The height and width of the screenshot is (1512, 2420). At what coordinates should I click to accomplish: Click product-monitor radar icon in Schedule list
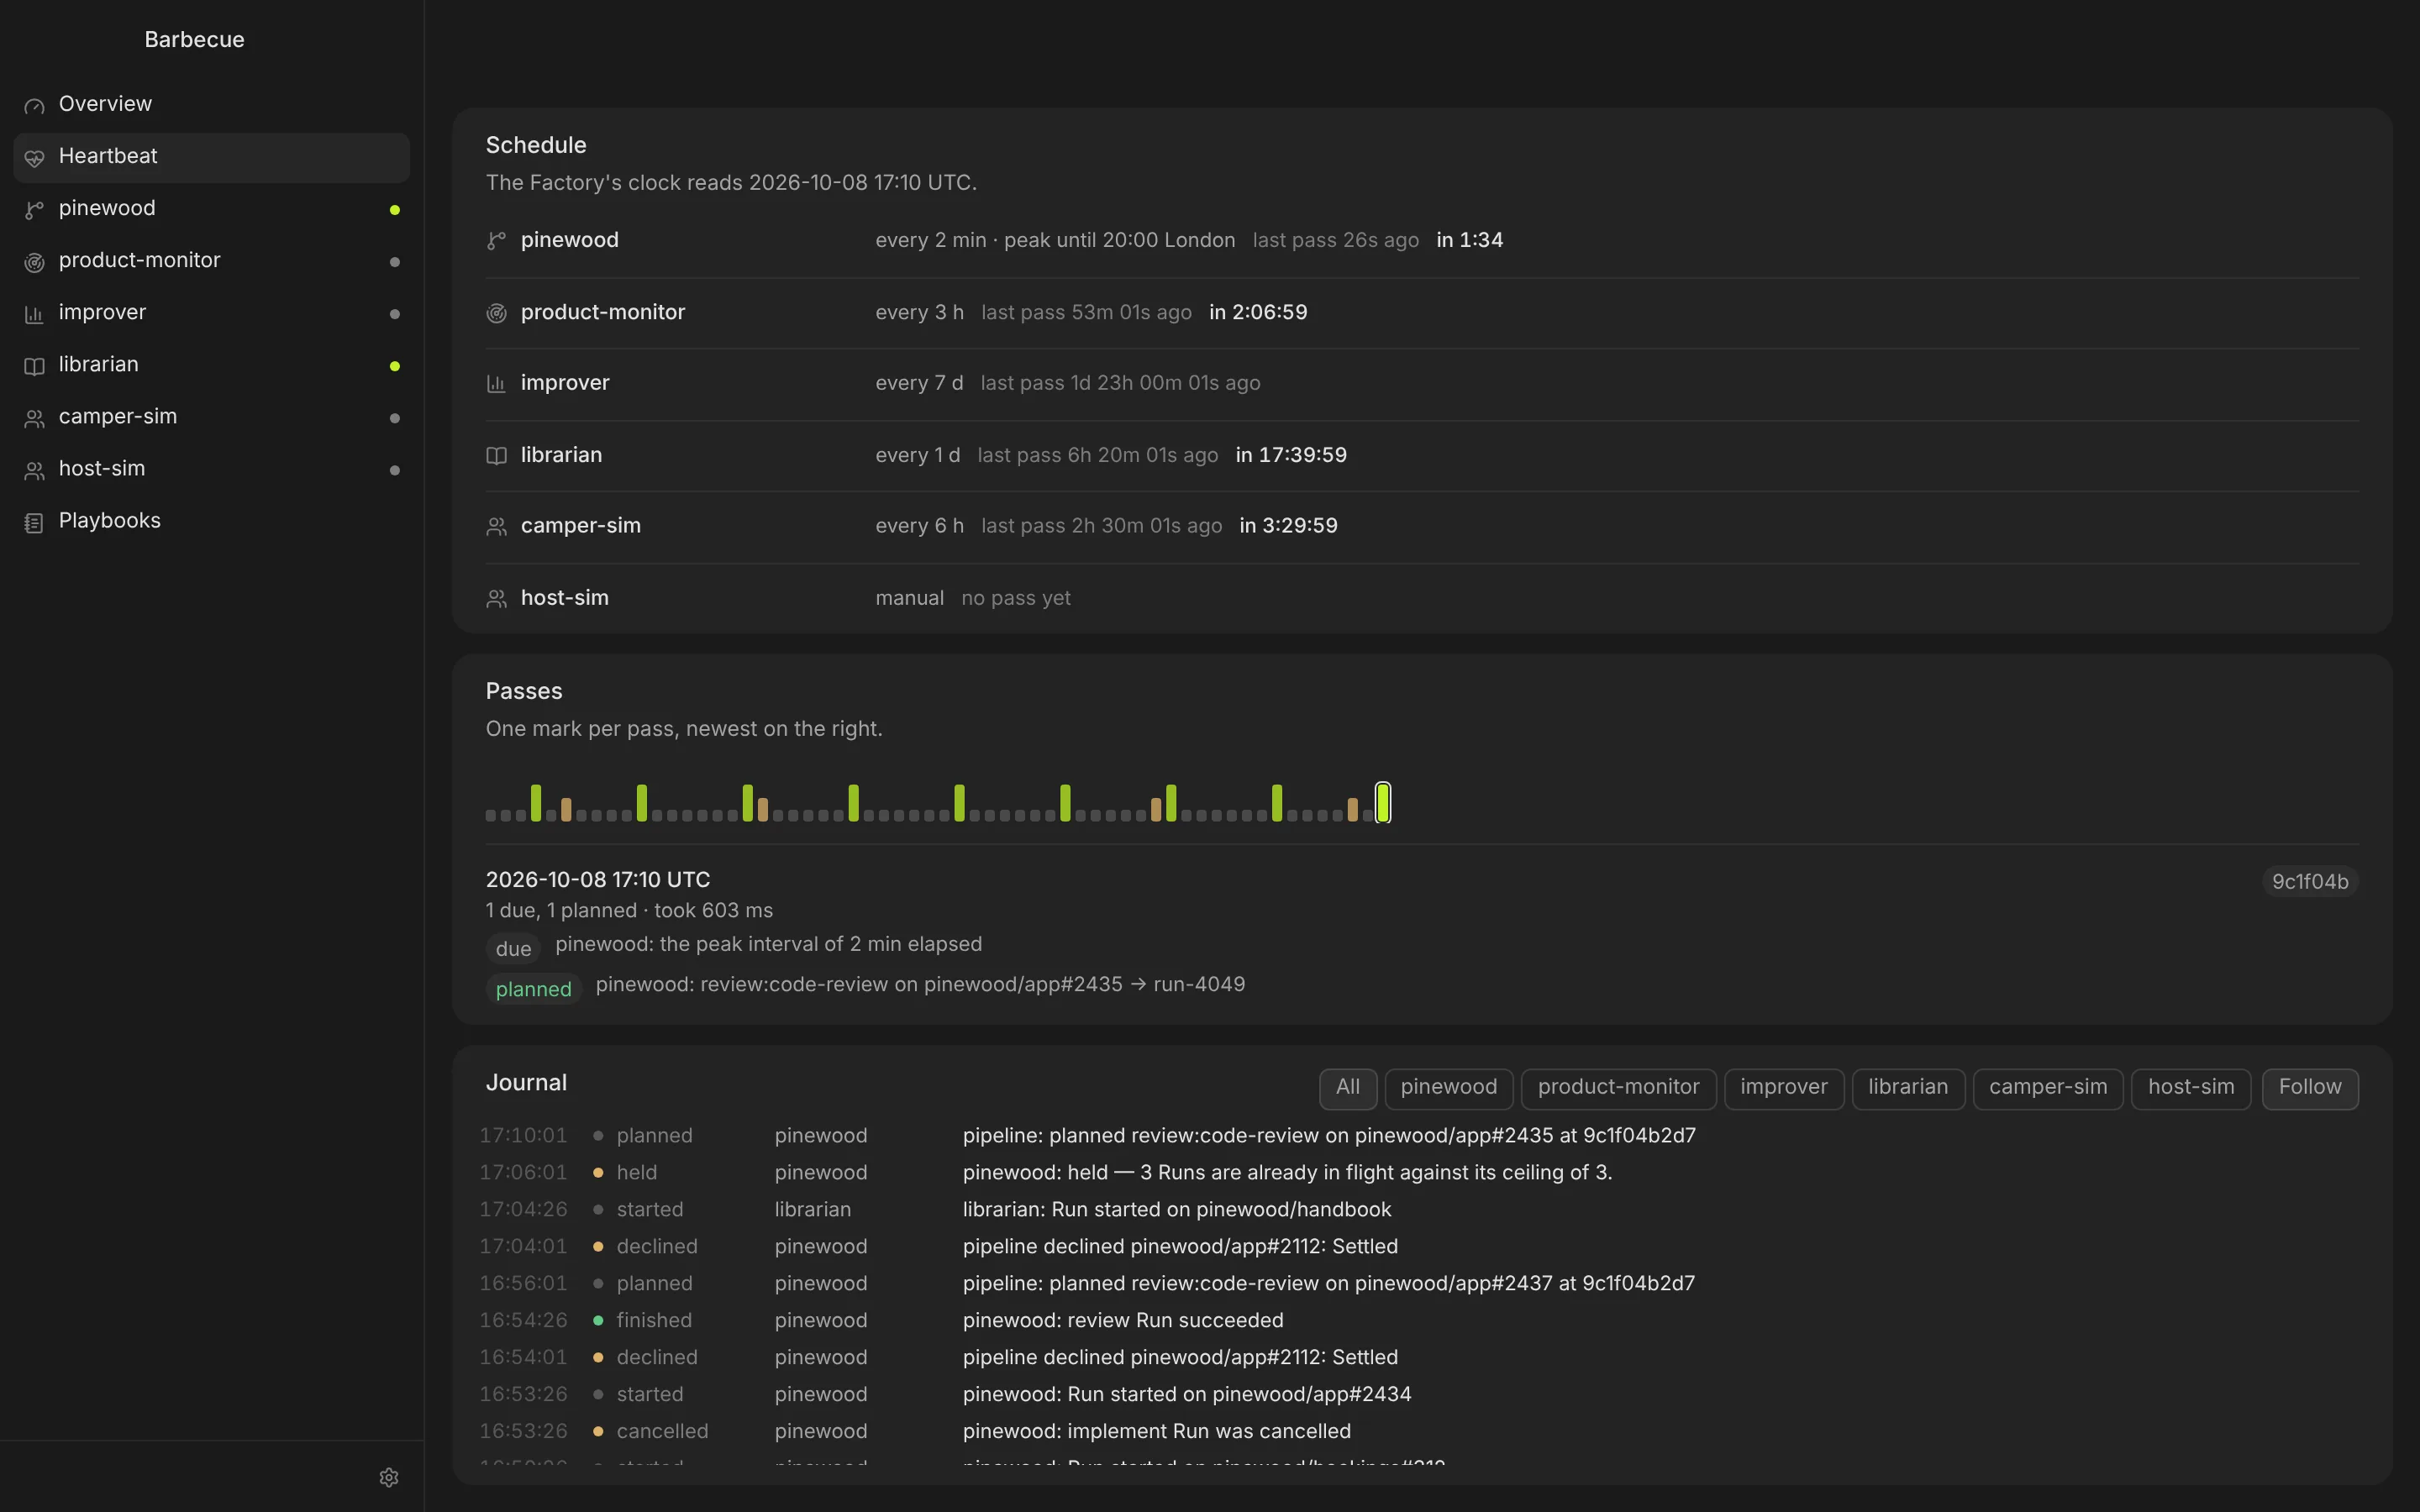point(496,313)
